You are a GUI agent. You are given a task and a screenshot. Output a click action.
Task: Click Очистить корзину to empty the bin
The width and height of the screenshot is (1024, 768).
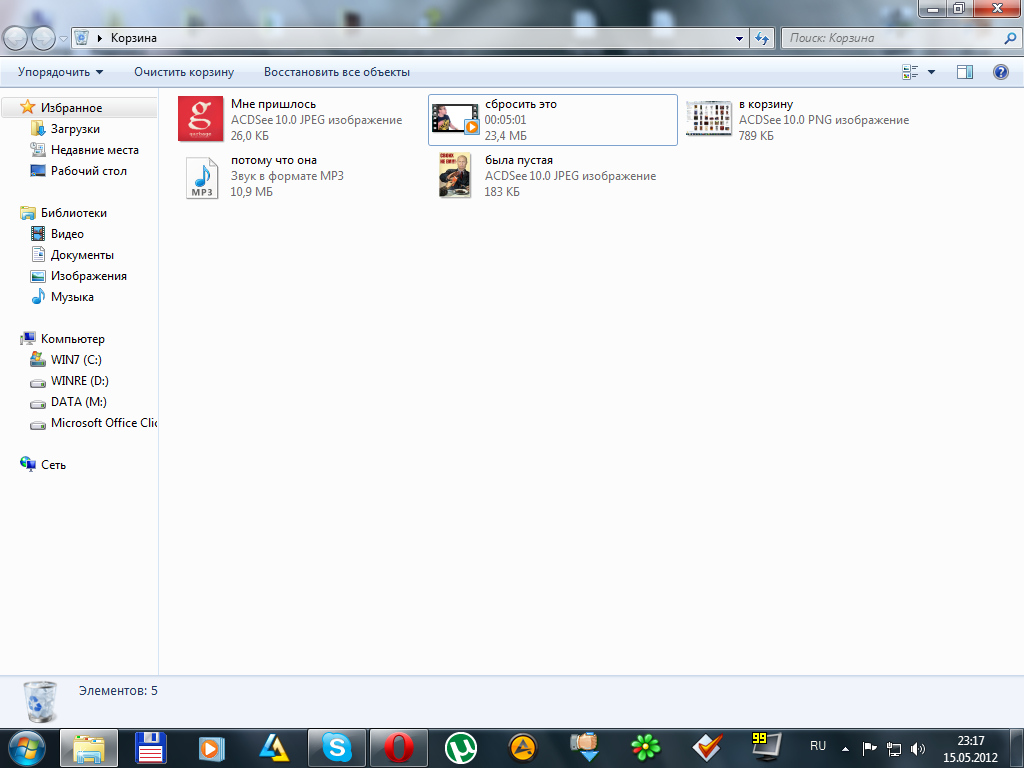point(184,72)
